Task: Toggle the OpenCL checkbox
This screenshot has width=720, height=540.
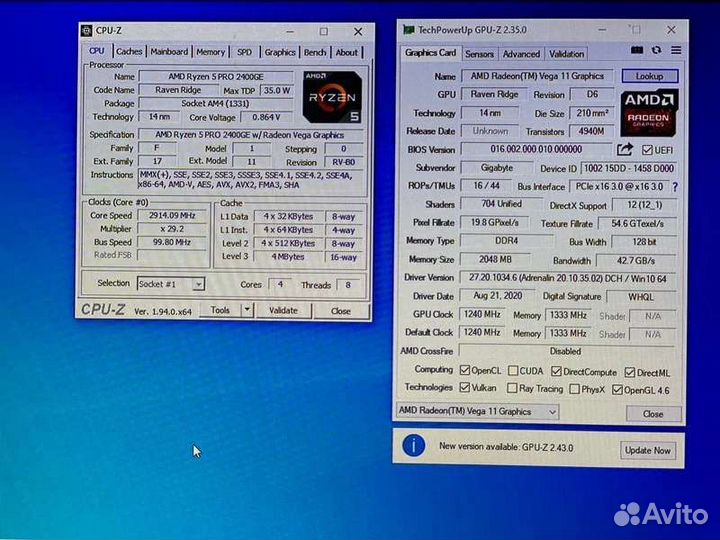Action: (465, 370)
